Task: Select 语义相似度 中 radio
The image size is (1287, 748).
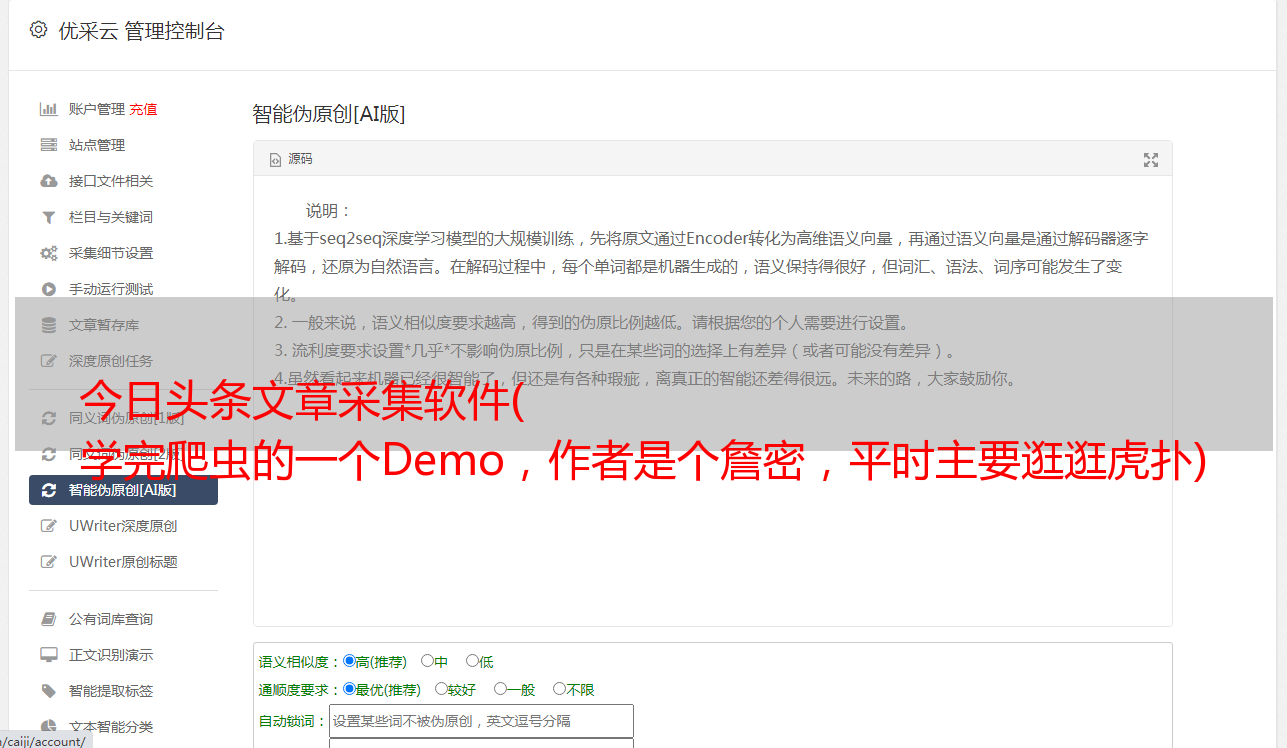Action: point(427,661)
